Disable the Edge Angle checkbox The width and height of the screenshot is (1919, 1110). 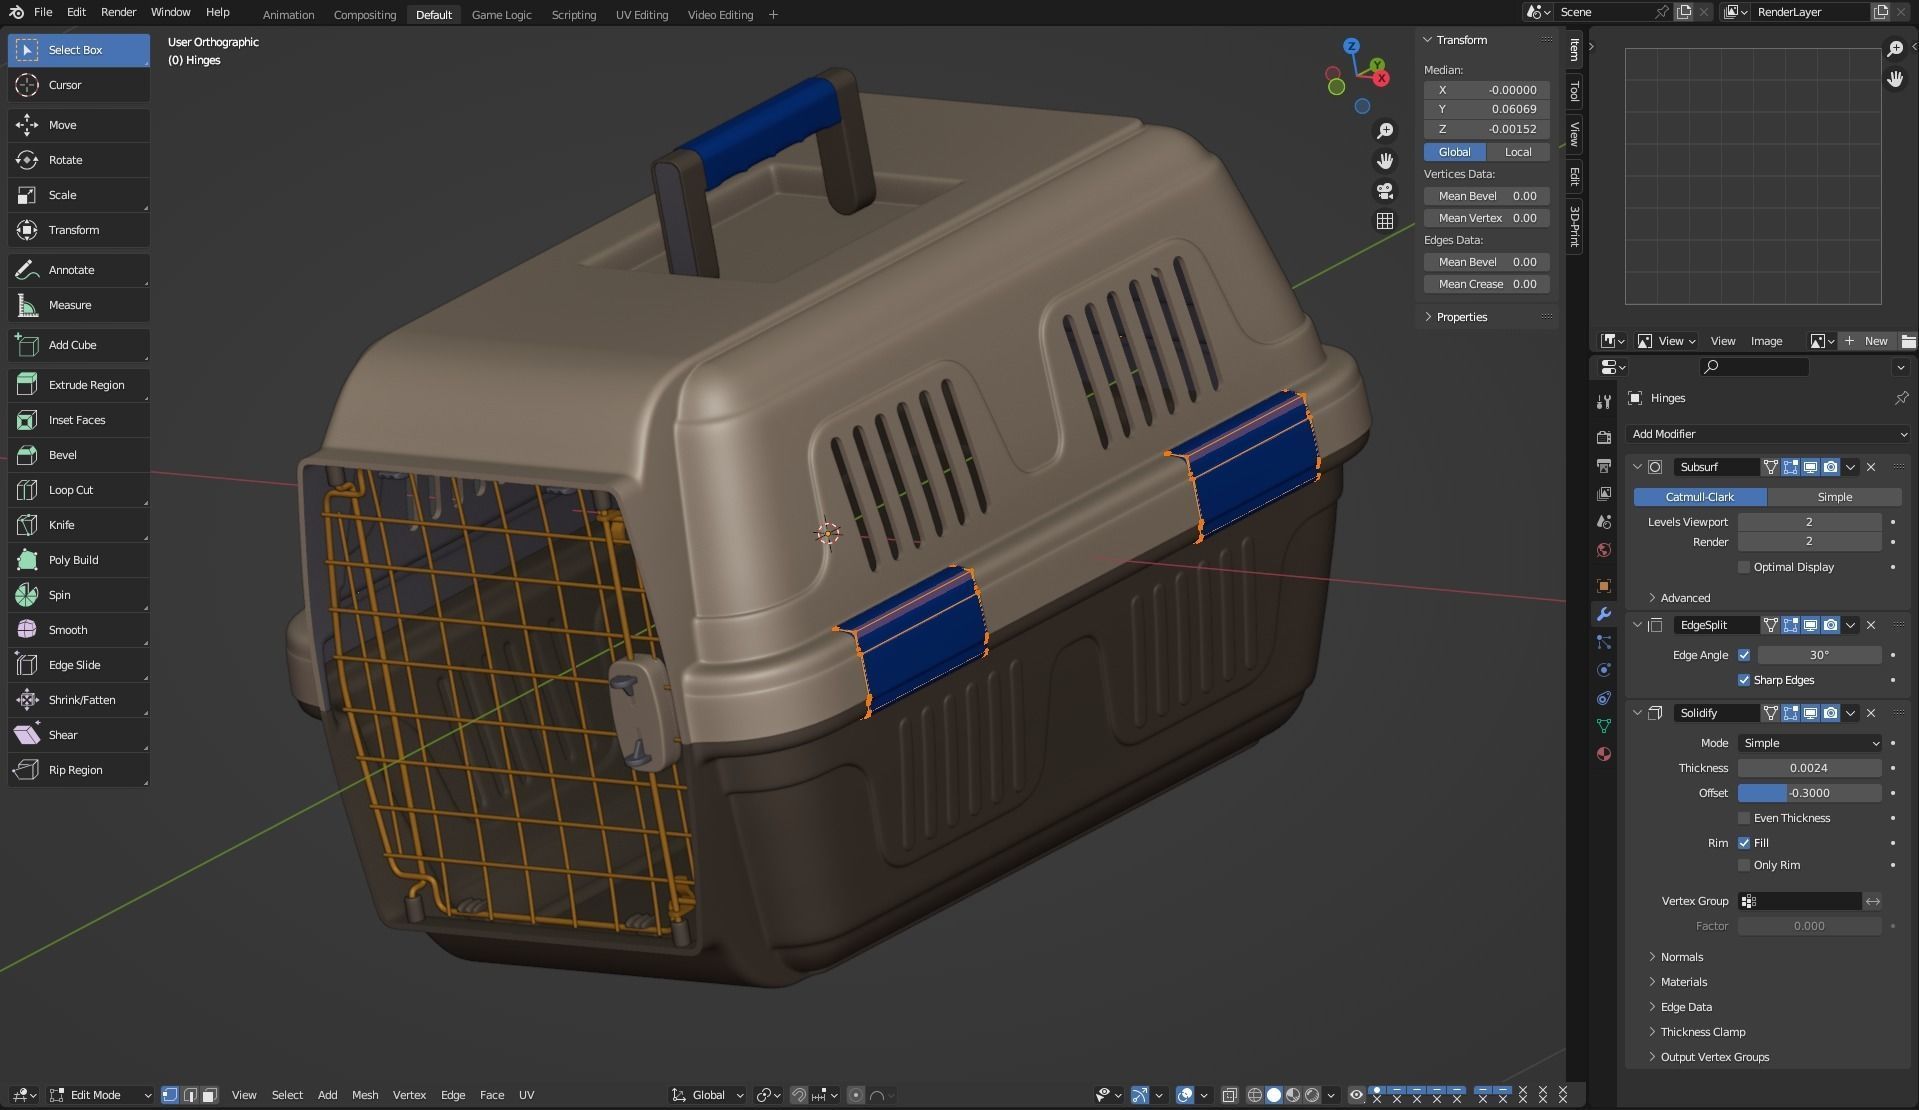(1744, 655)
